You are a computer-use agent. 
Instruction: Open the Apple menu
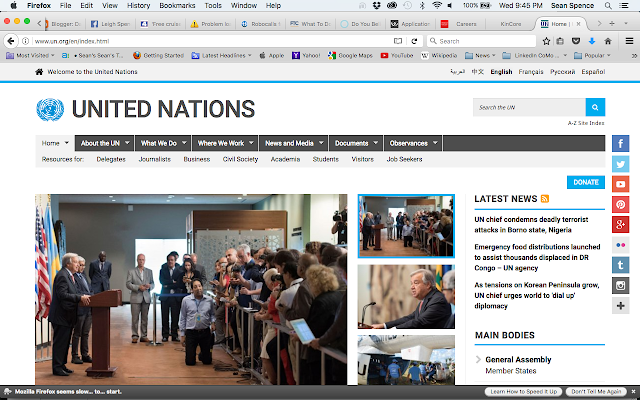pos(13,6)
